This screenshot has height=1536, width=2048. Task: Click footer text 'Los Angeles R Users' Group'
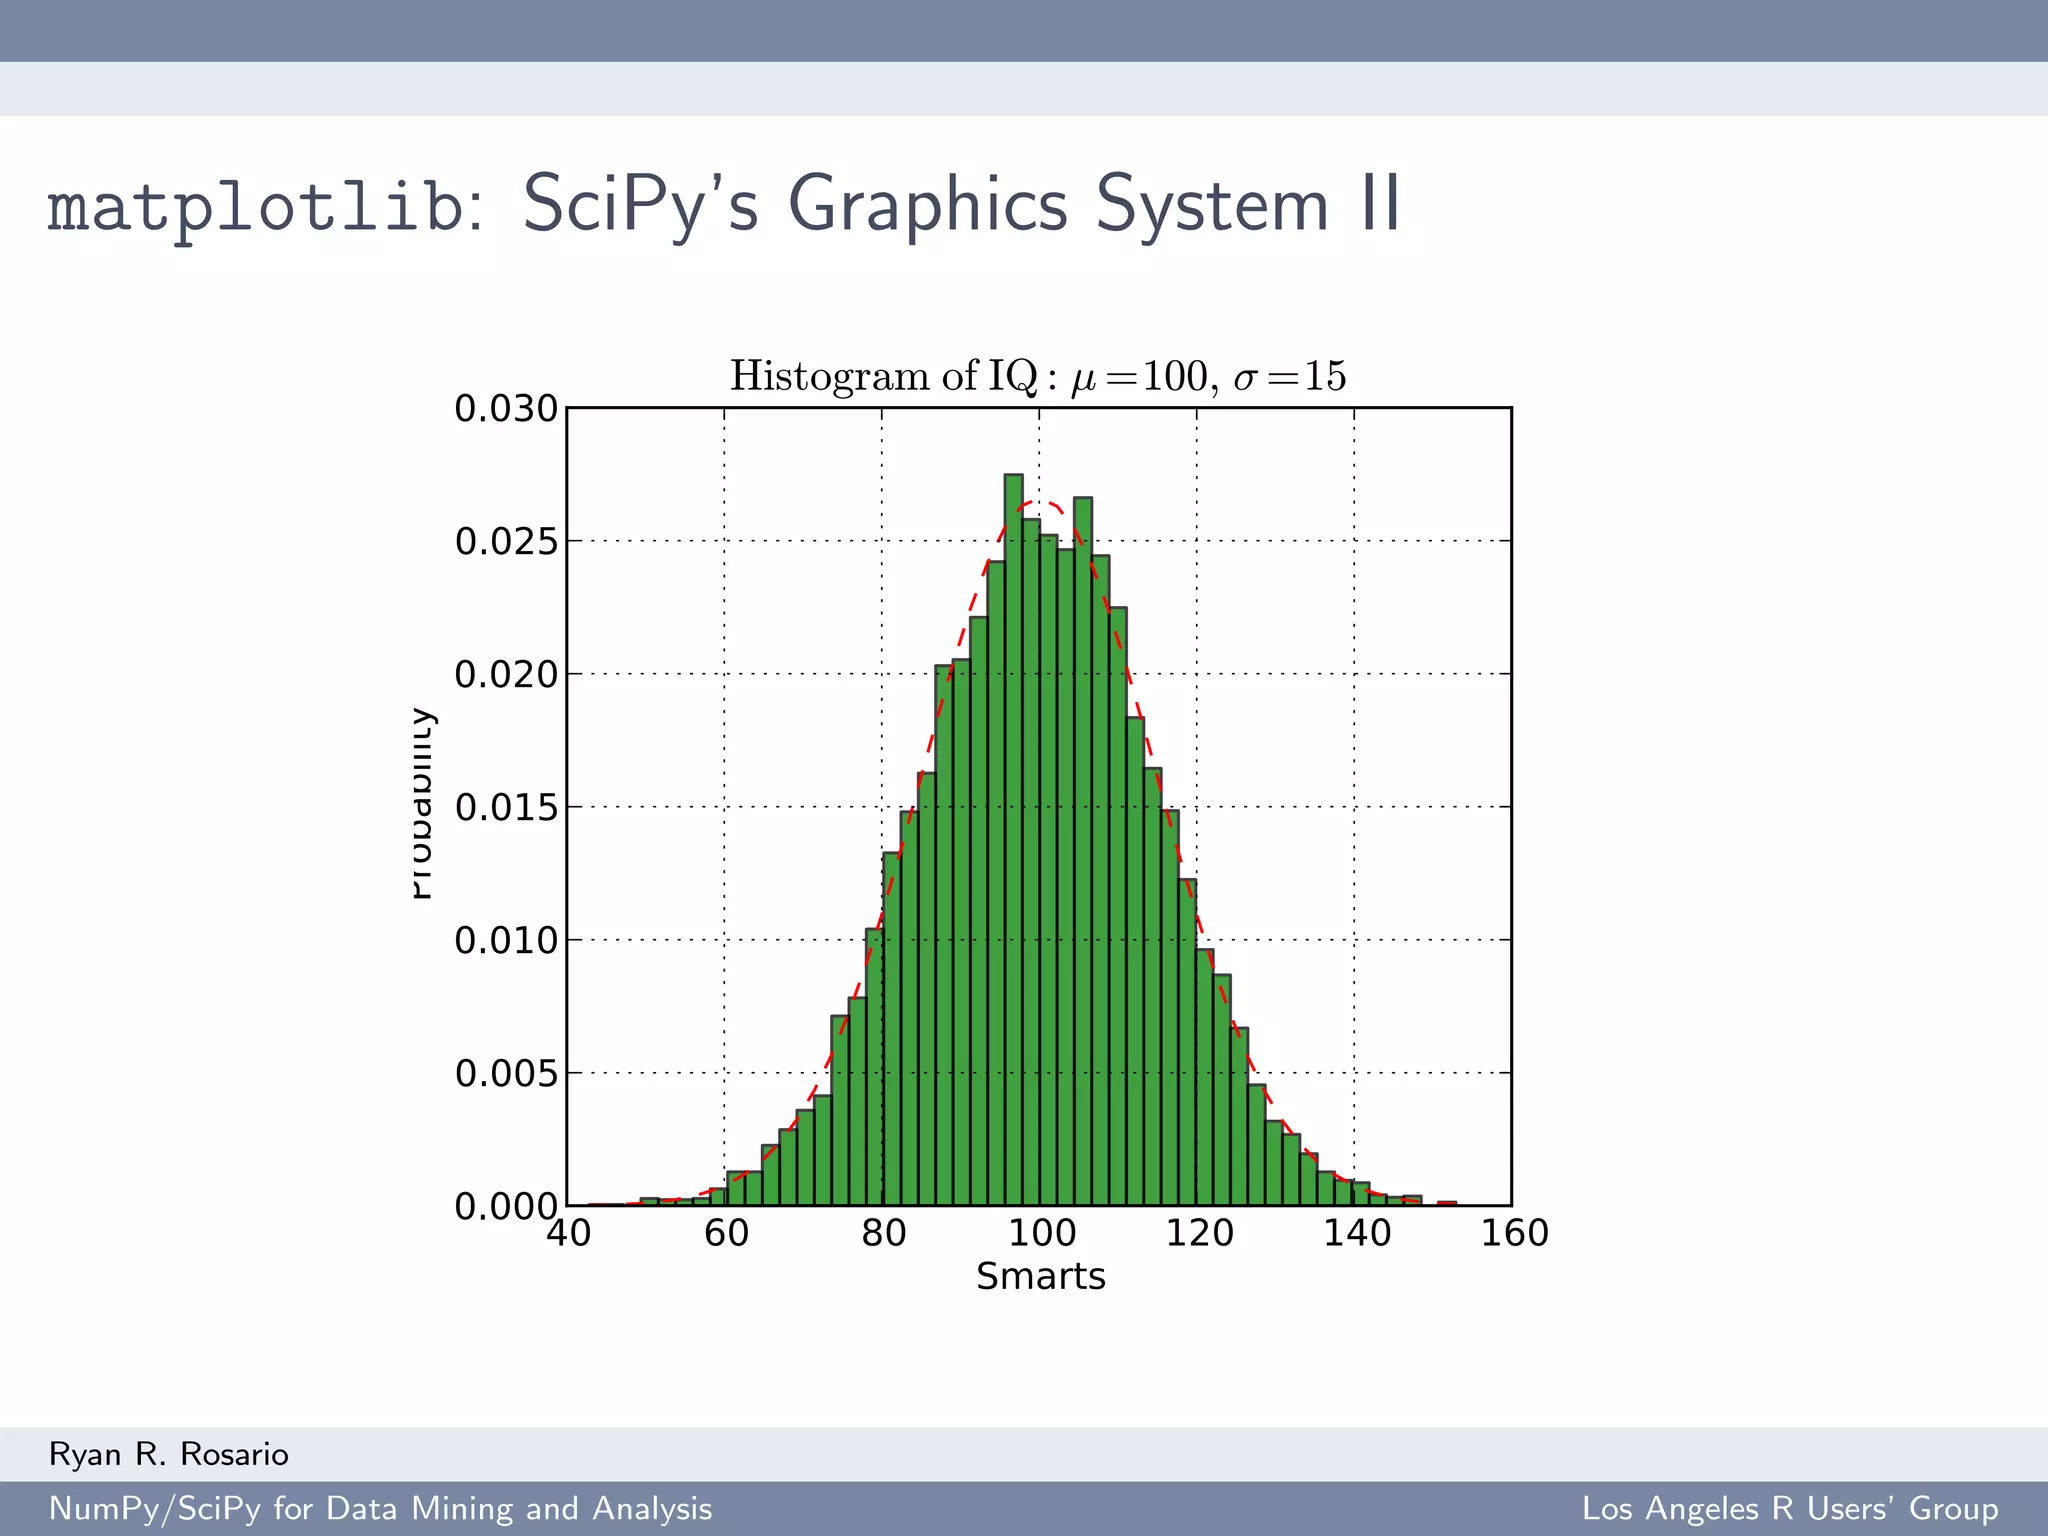coord(1790,1509)
